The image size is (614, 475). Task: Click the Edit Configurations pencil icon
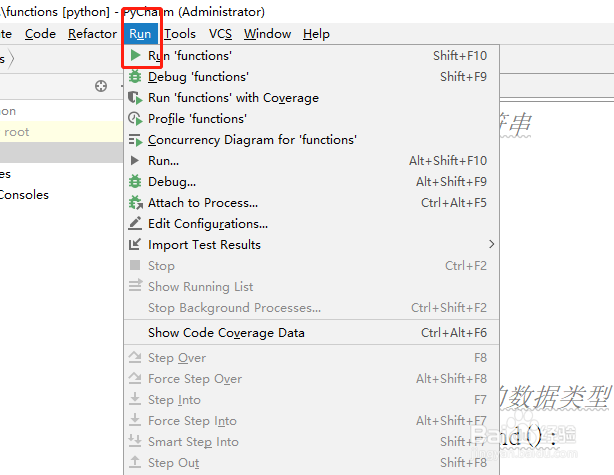135,223
